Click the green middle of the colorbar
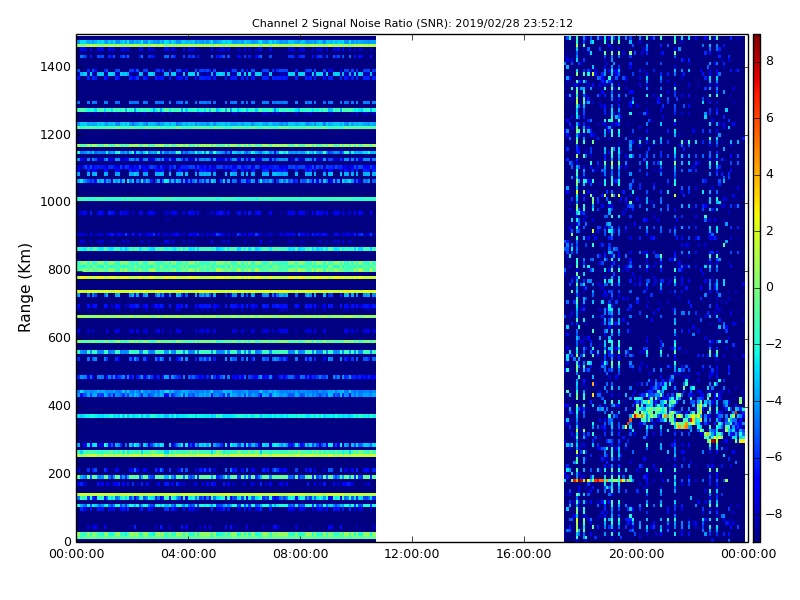 pyautogui.click(x=757, y=287)
